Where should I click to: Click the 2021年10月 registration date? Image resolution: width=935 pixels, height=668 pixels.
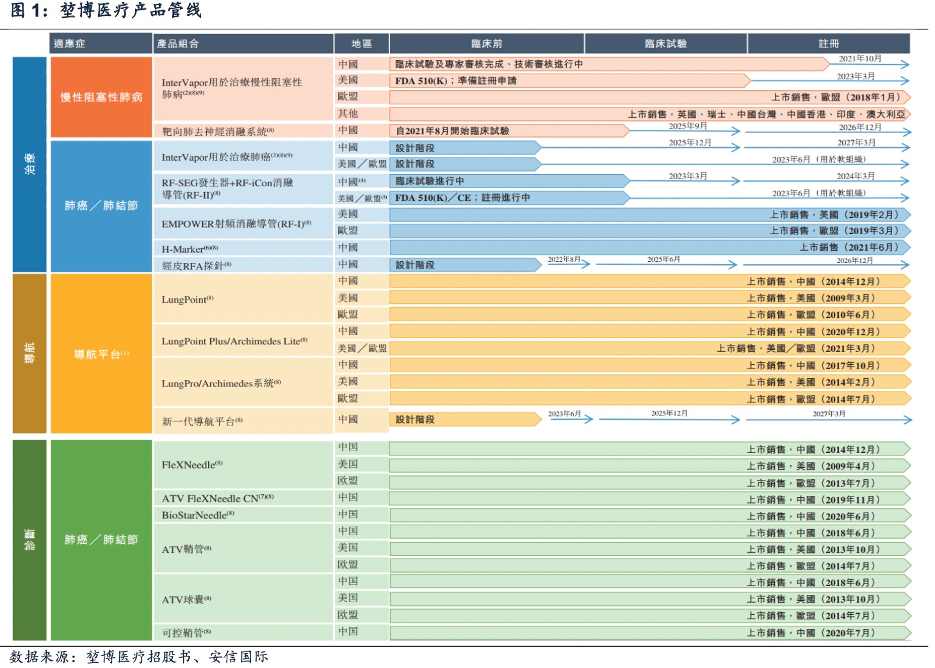(x=860, y=58)
